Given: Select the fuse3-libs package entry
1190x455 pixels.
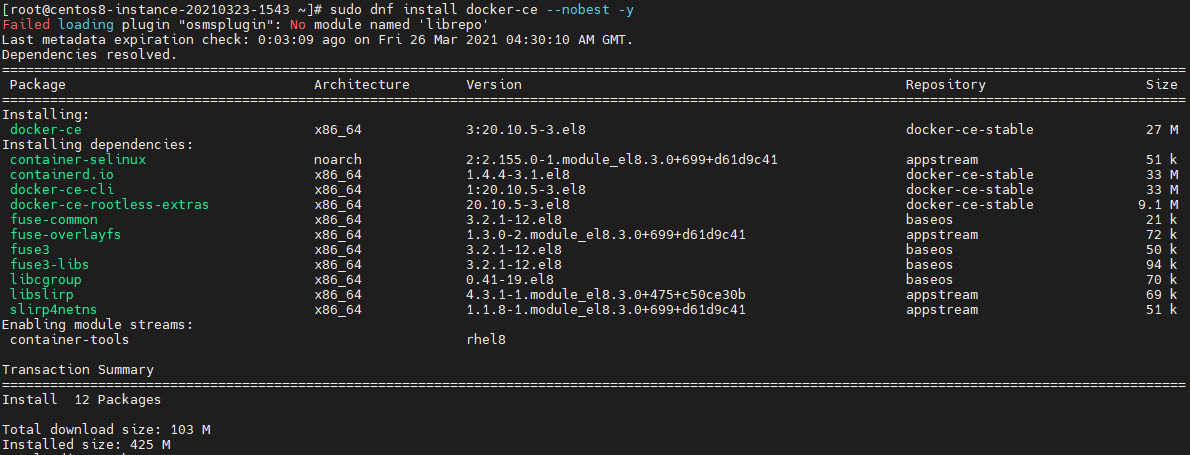Looking at the screenshot, I should tap(49, 265).
